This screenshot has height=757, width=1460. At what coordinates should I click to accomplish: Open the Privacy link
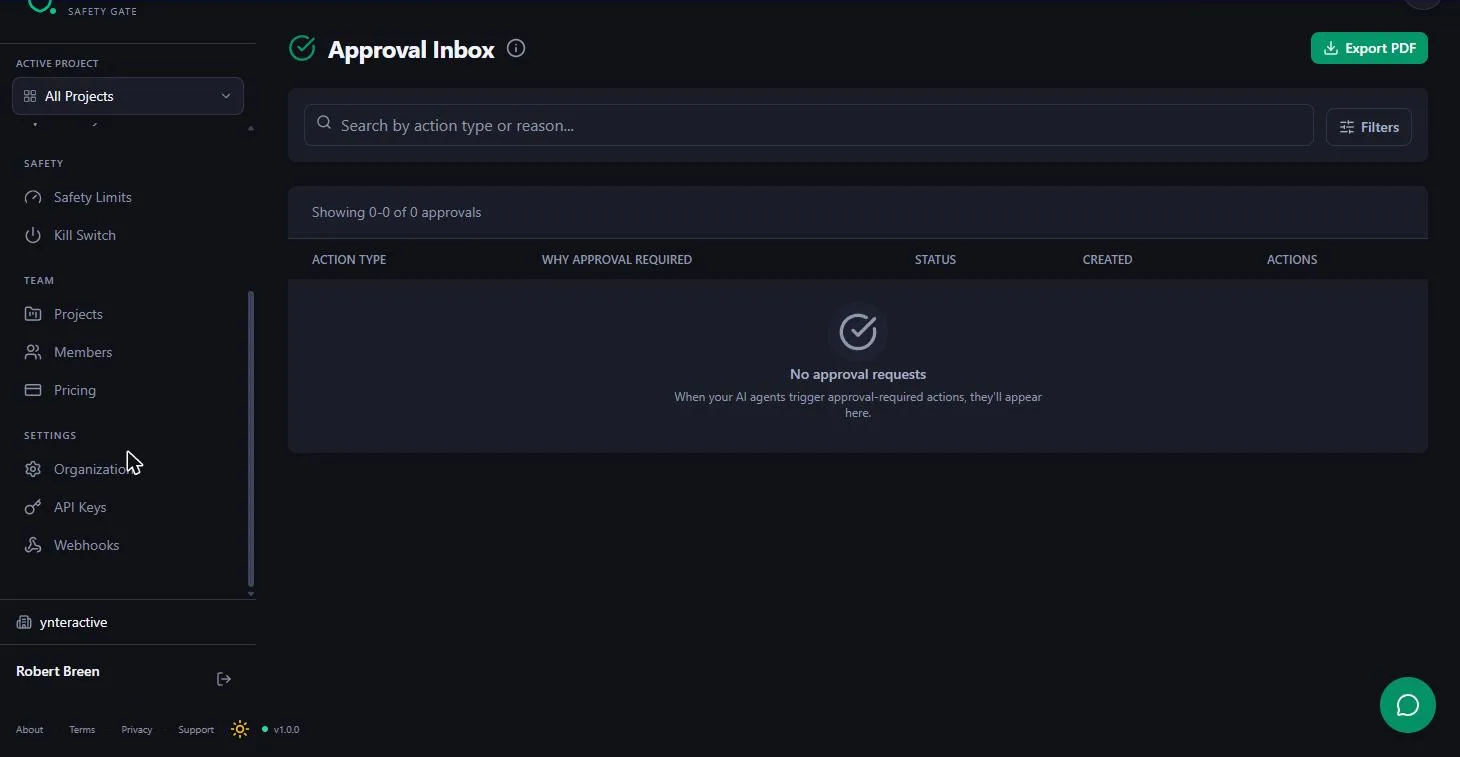pyautogui.click(x=137, y=729)
